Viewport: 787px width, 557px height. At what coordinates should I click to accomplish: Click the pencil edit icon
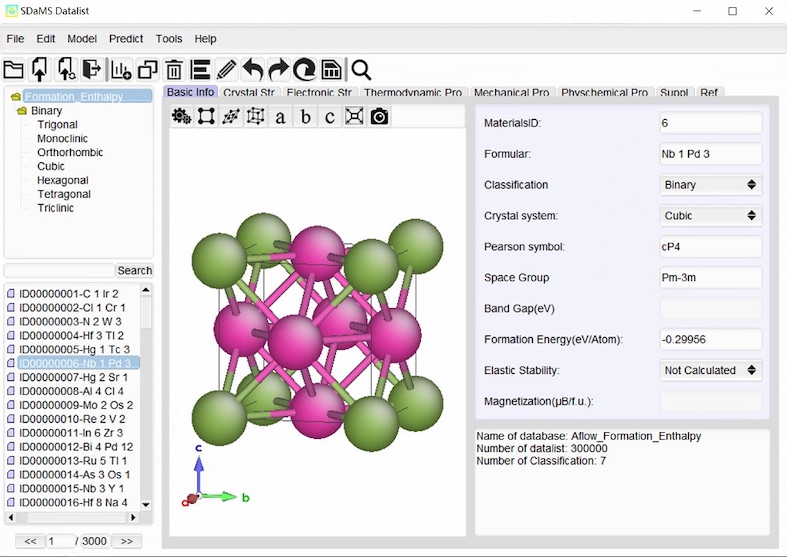(227, 69)
